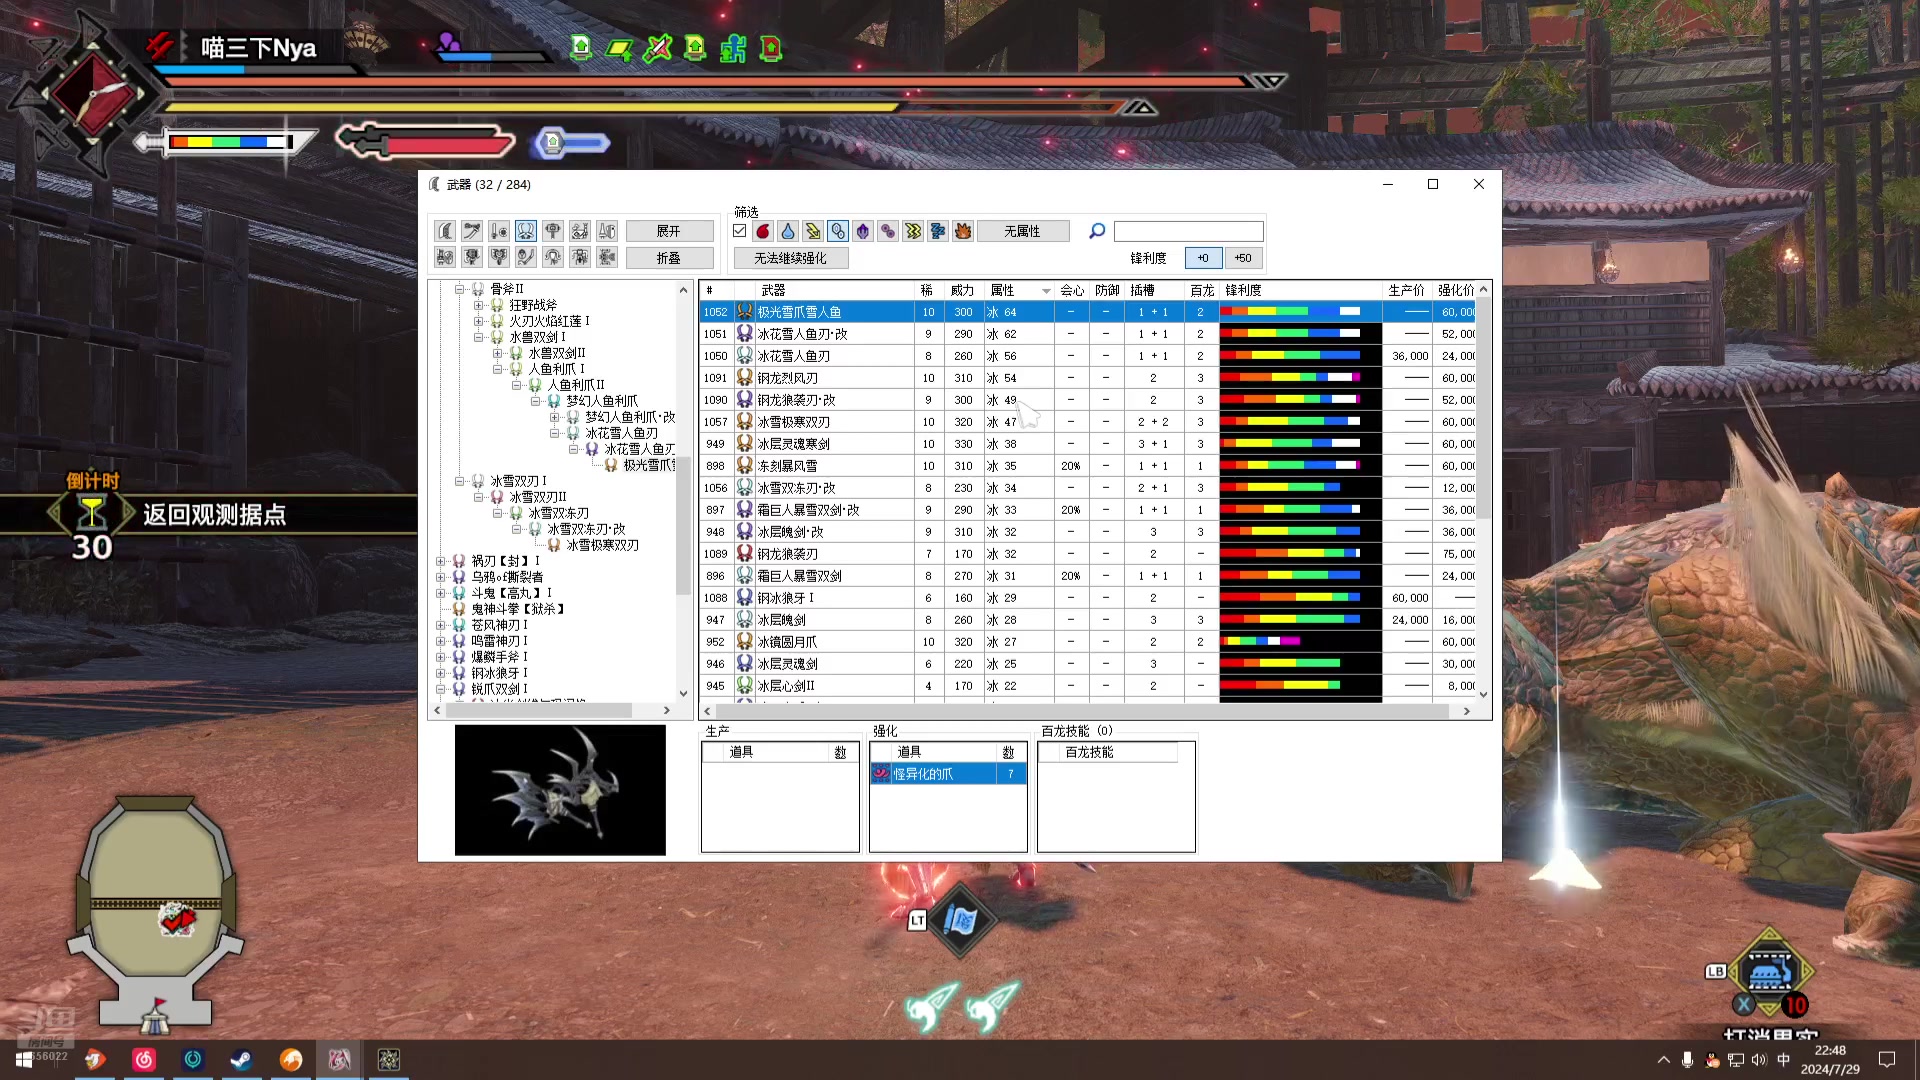The image size is (1920, 1080).
Task: Open NetEase Music app in taskbar
Action: pos(144,1059)
